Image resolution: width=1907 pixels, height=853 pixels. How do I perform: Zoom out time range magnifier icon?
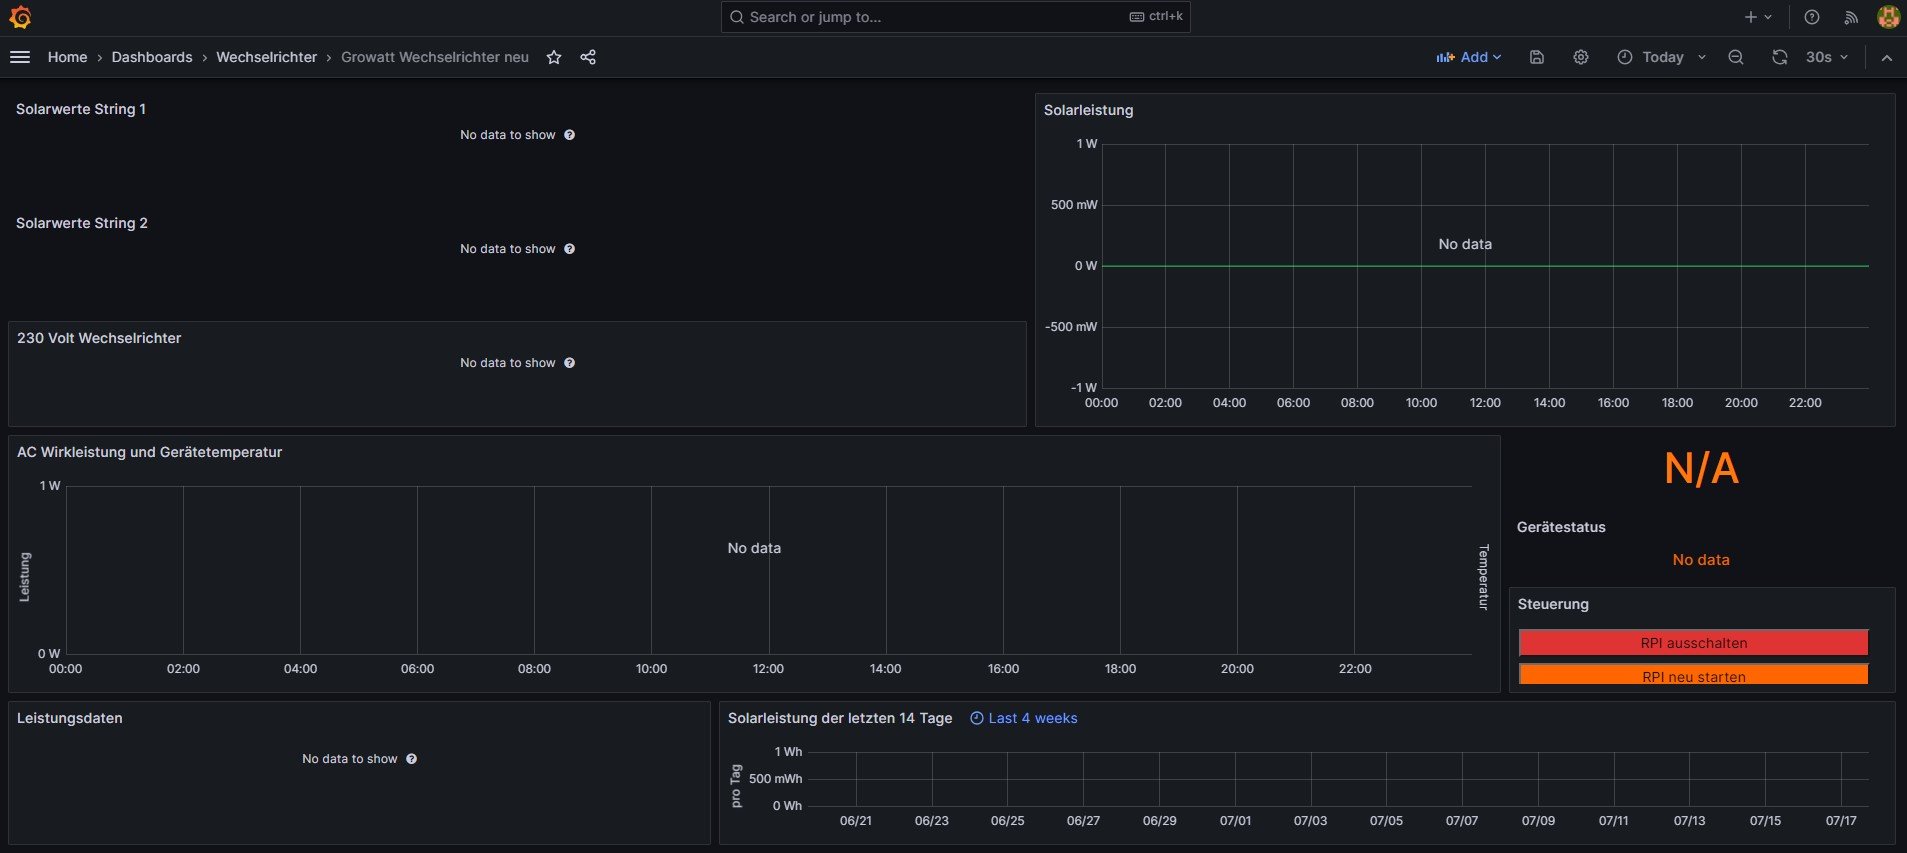[x=1736, y=57]
